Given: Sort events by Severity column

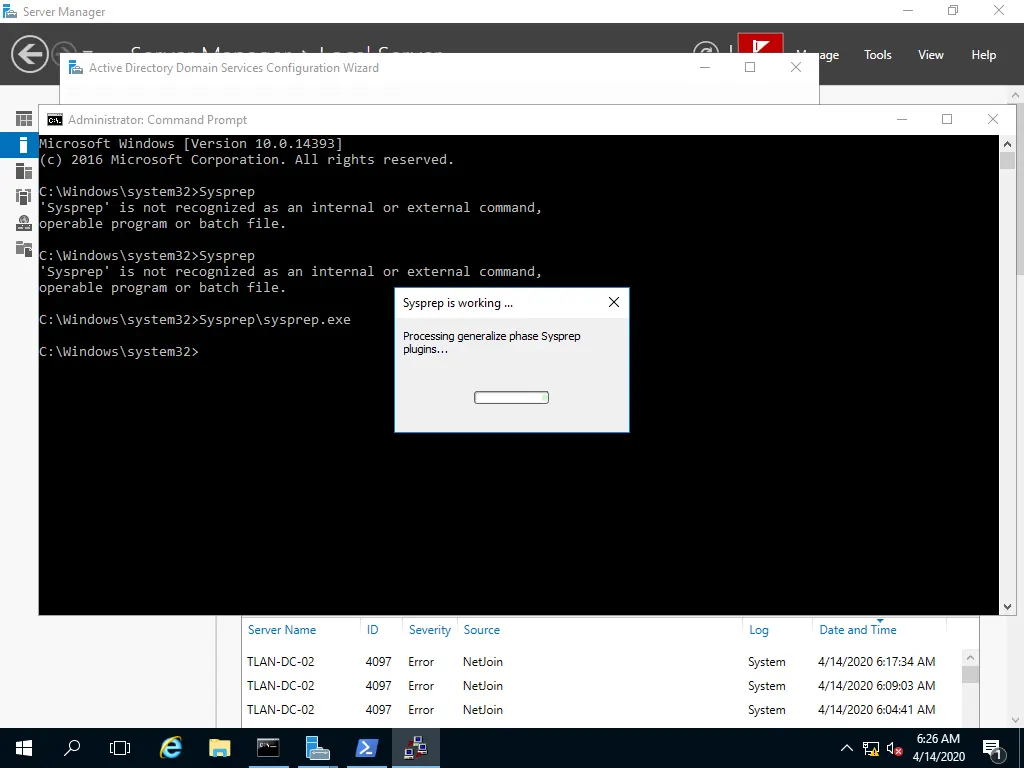Looking at the screenshot, I should pos(429,630).
